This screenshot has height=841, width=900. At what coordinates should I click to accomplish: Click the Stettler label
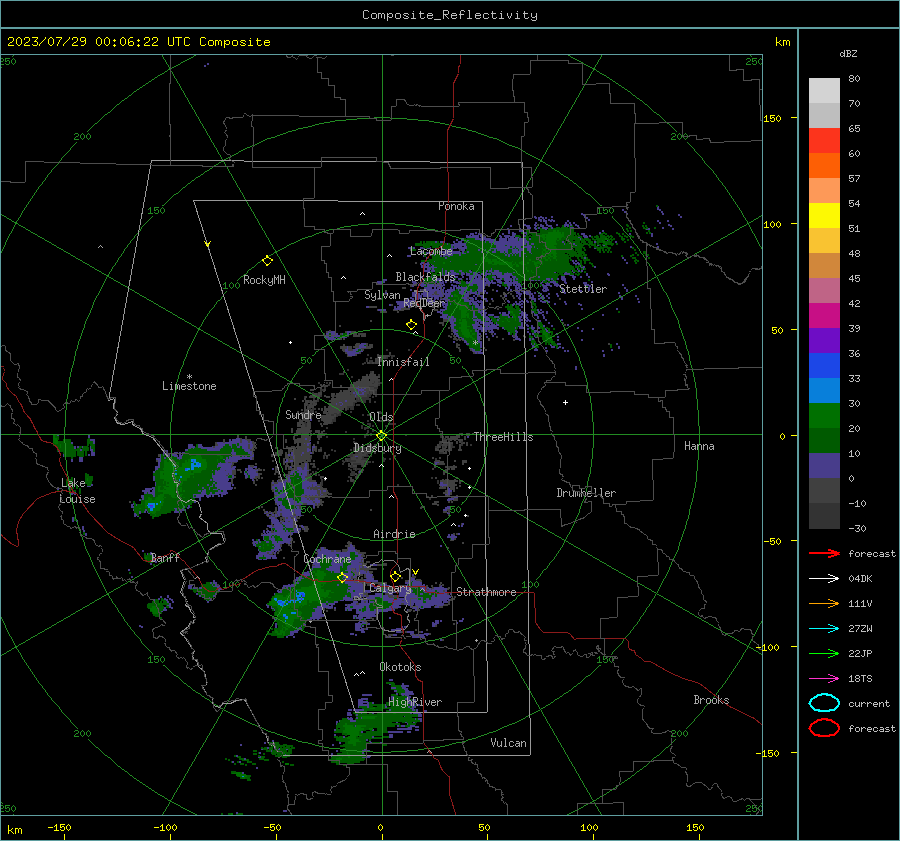pyautogui.click(x=583, y=289)
